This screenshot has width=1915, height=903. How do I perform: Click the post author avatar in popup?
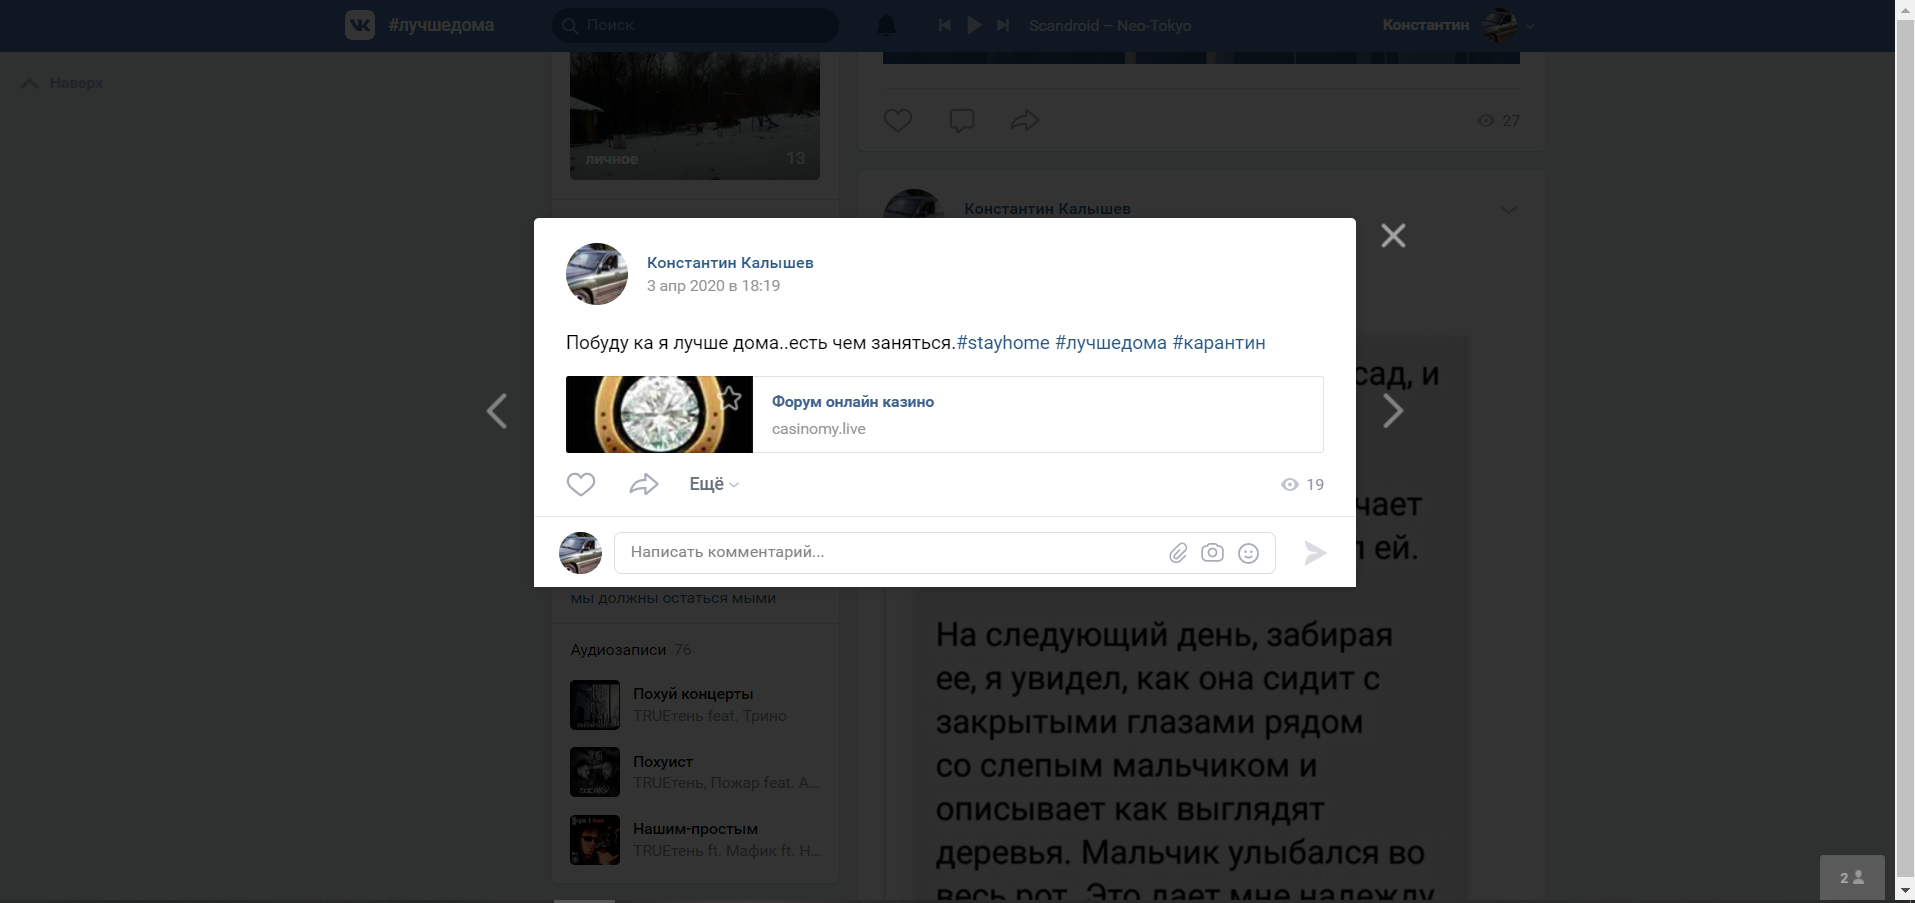[x=597, y=274]
